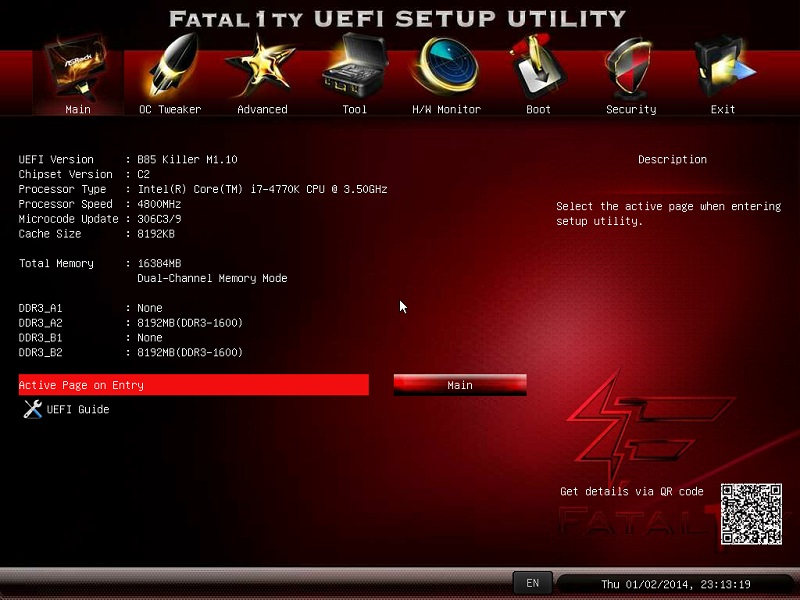Click the Dual-Channel Memory Mode text
800x600 pixels.
click(x=212, y=278)
